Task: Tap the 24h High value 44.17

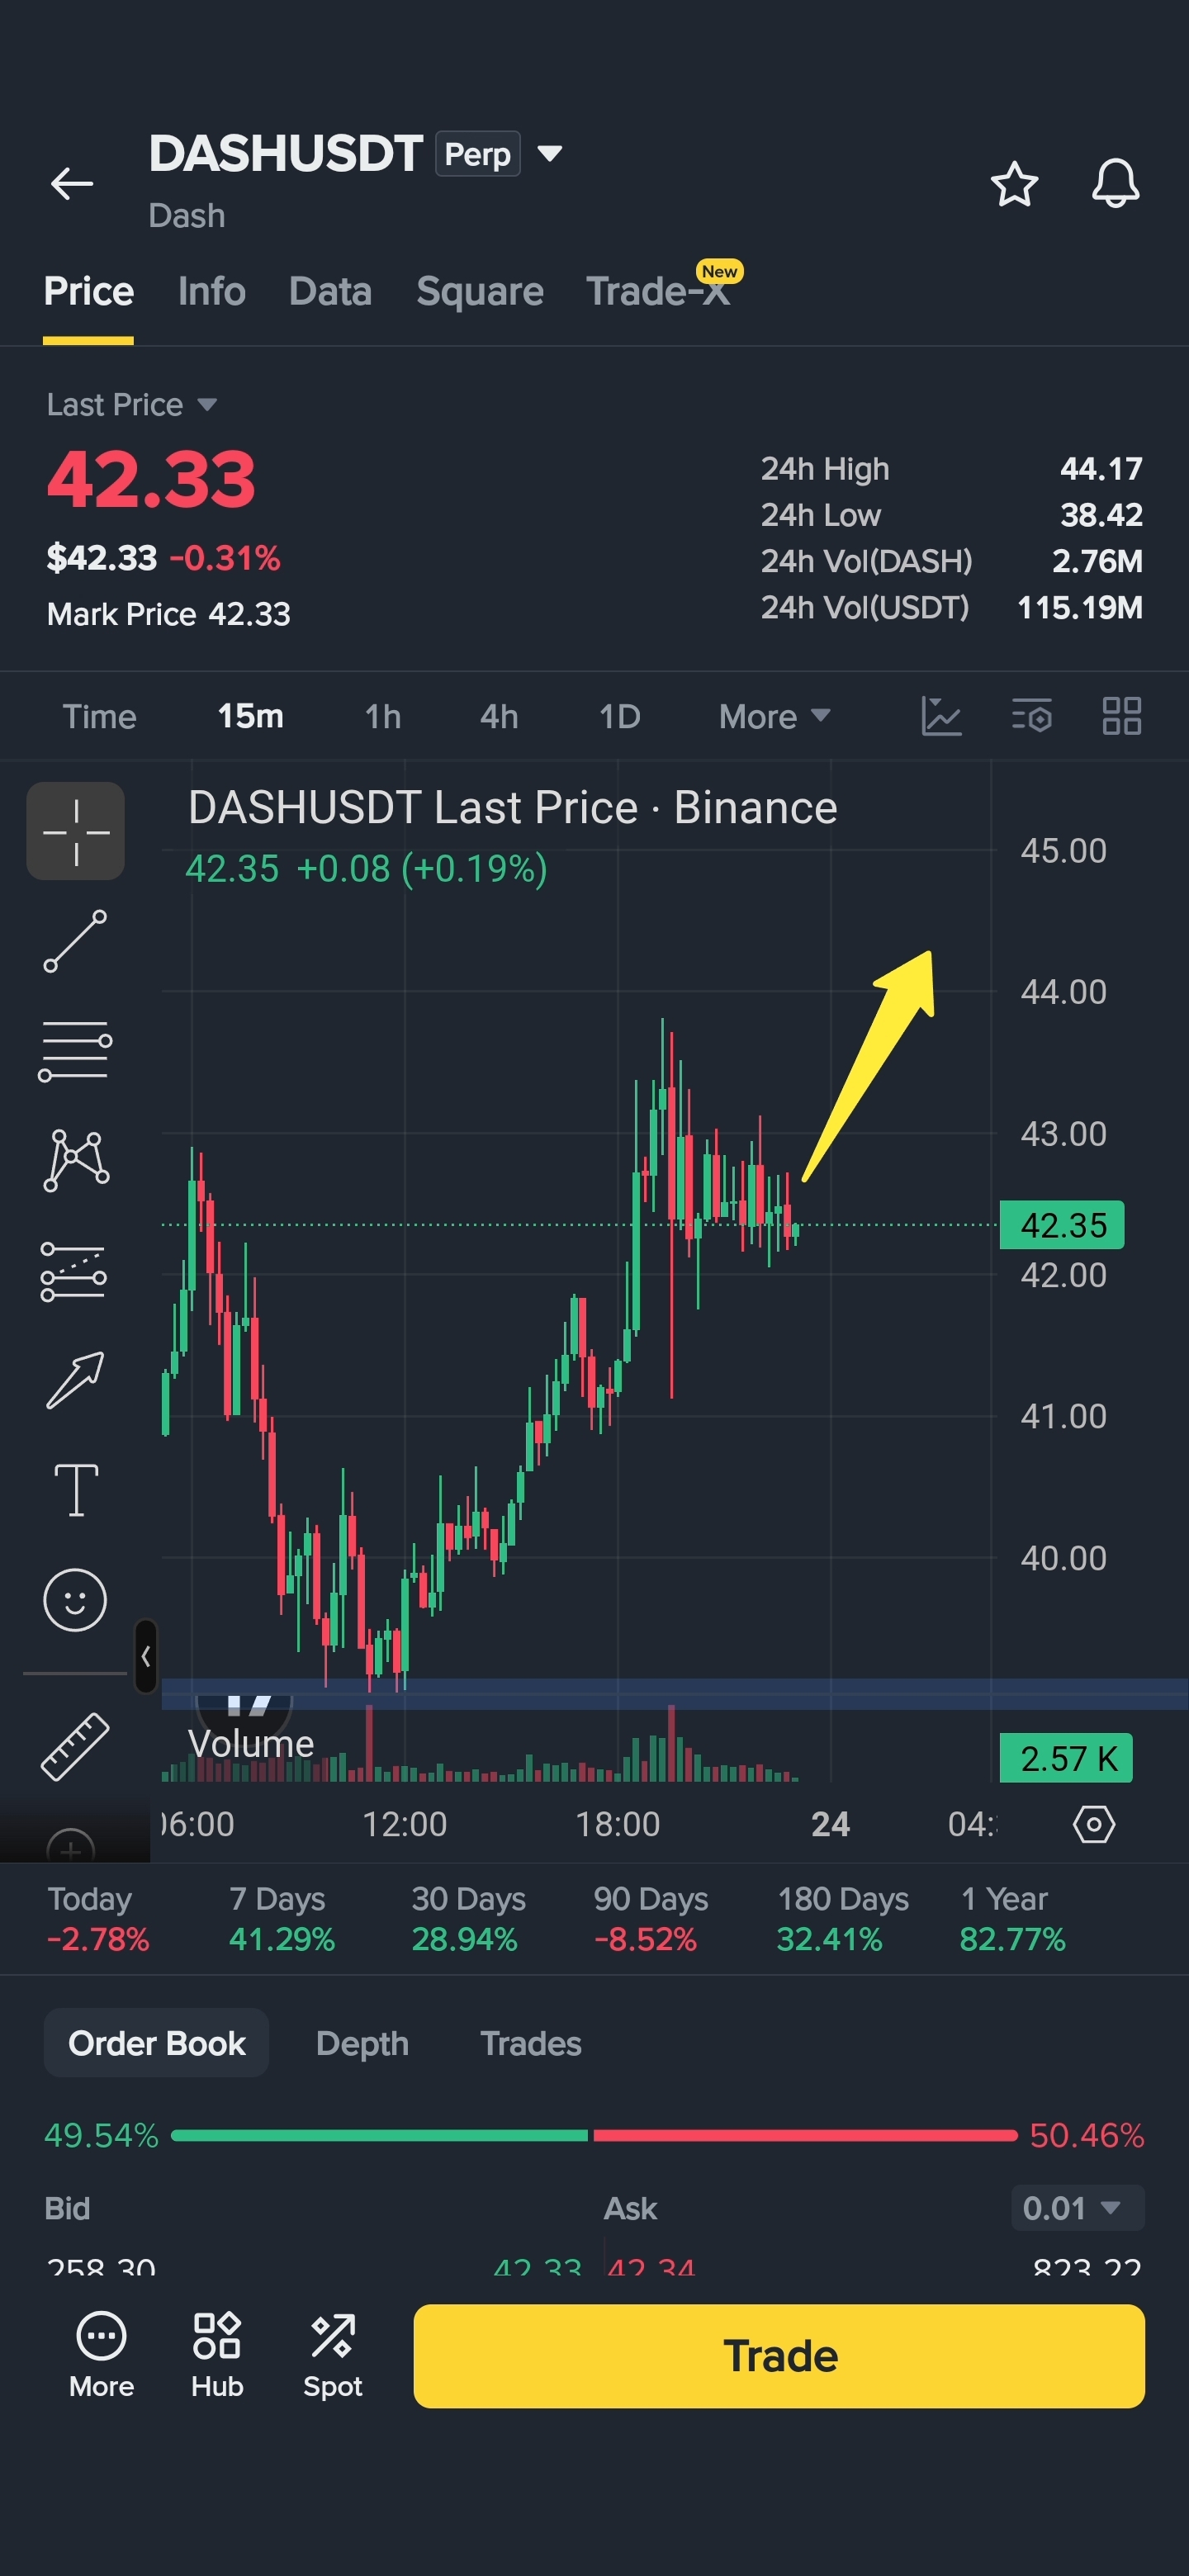Action: tap(1101, 468)
